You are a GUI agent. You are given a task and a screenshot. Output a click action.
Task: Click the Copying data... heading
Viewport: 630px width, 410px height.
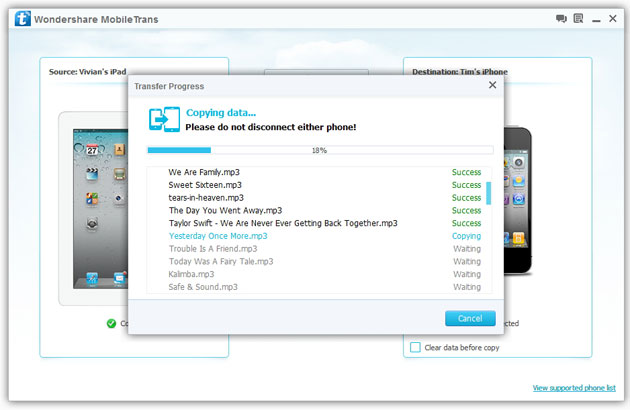point(221,113)
